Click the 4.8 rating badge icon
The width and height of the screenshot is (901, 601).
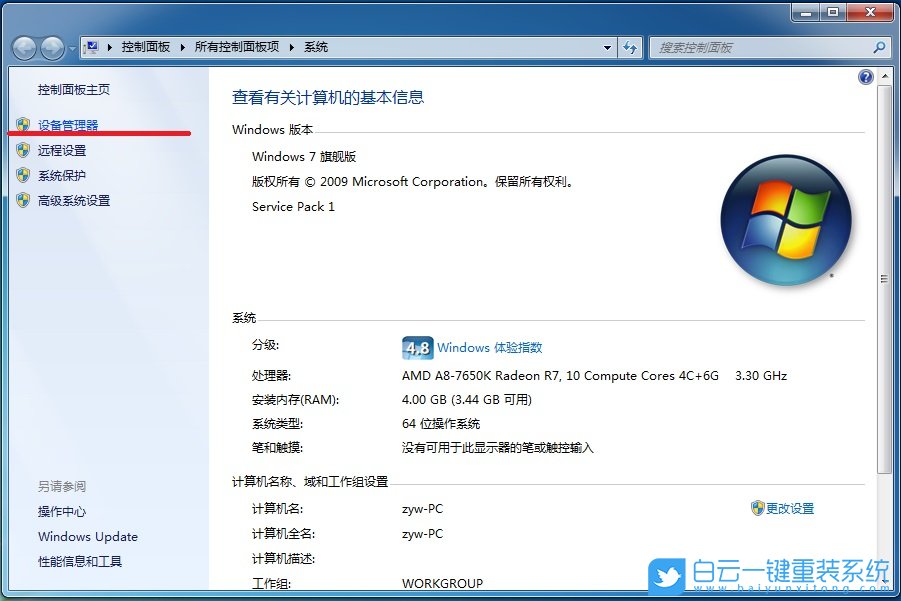tap(416, 348)
